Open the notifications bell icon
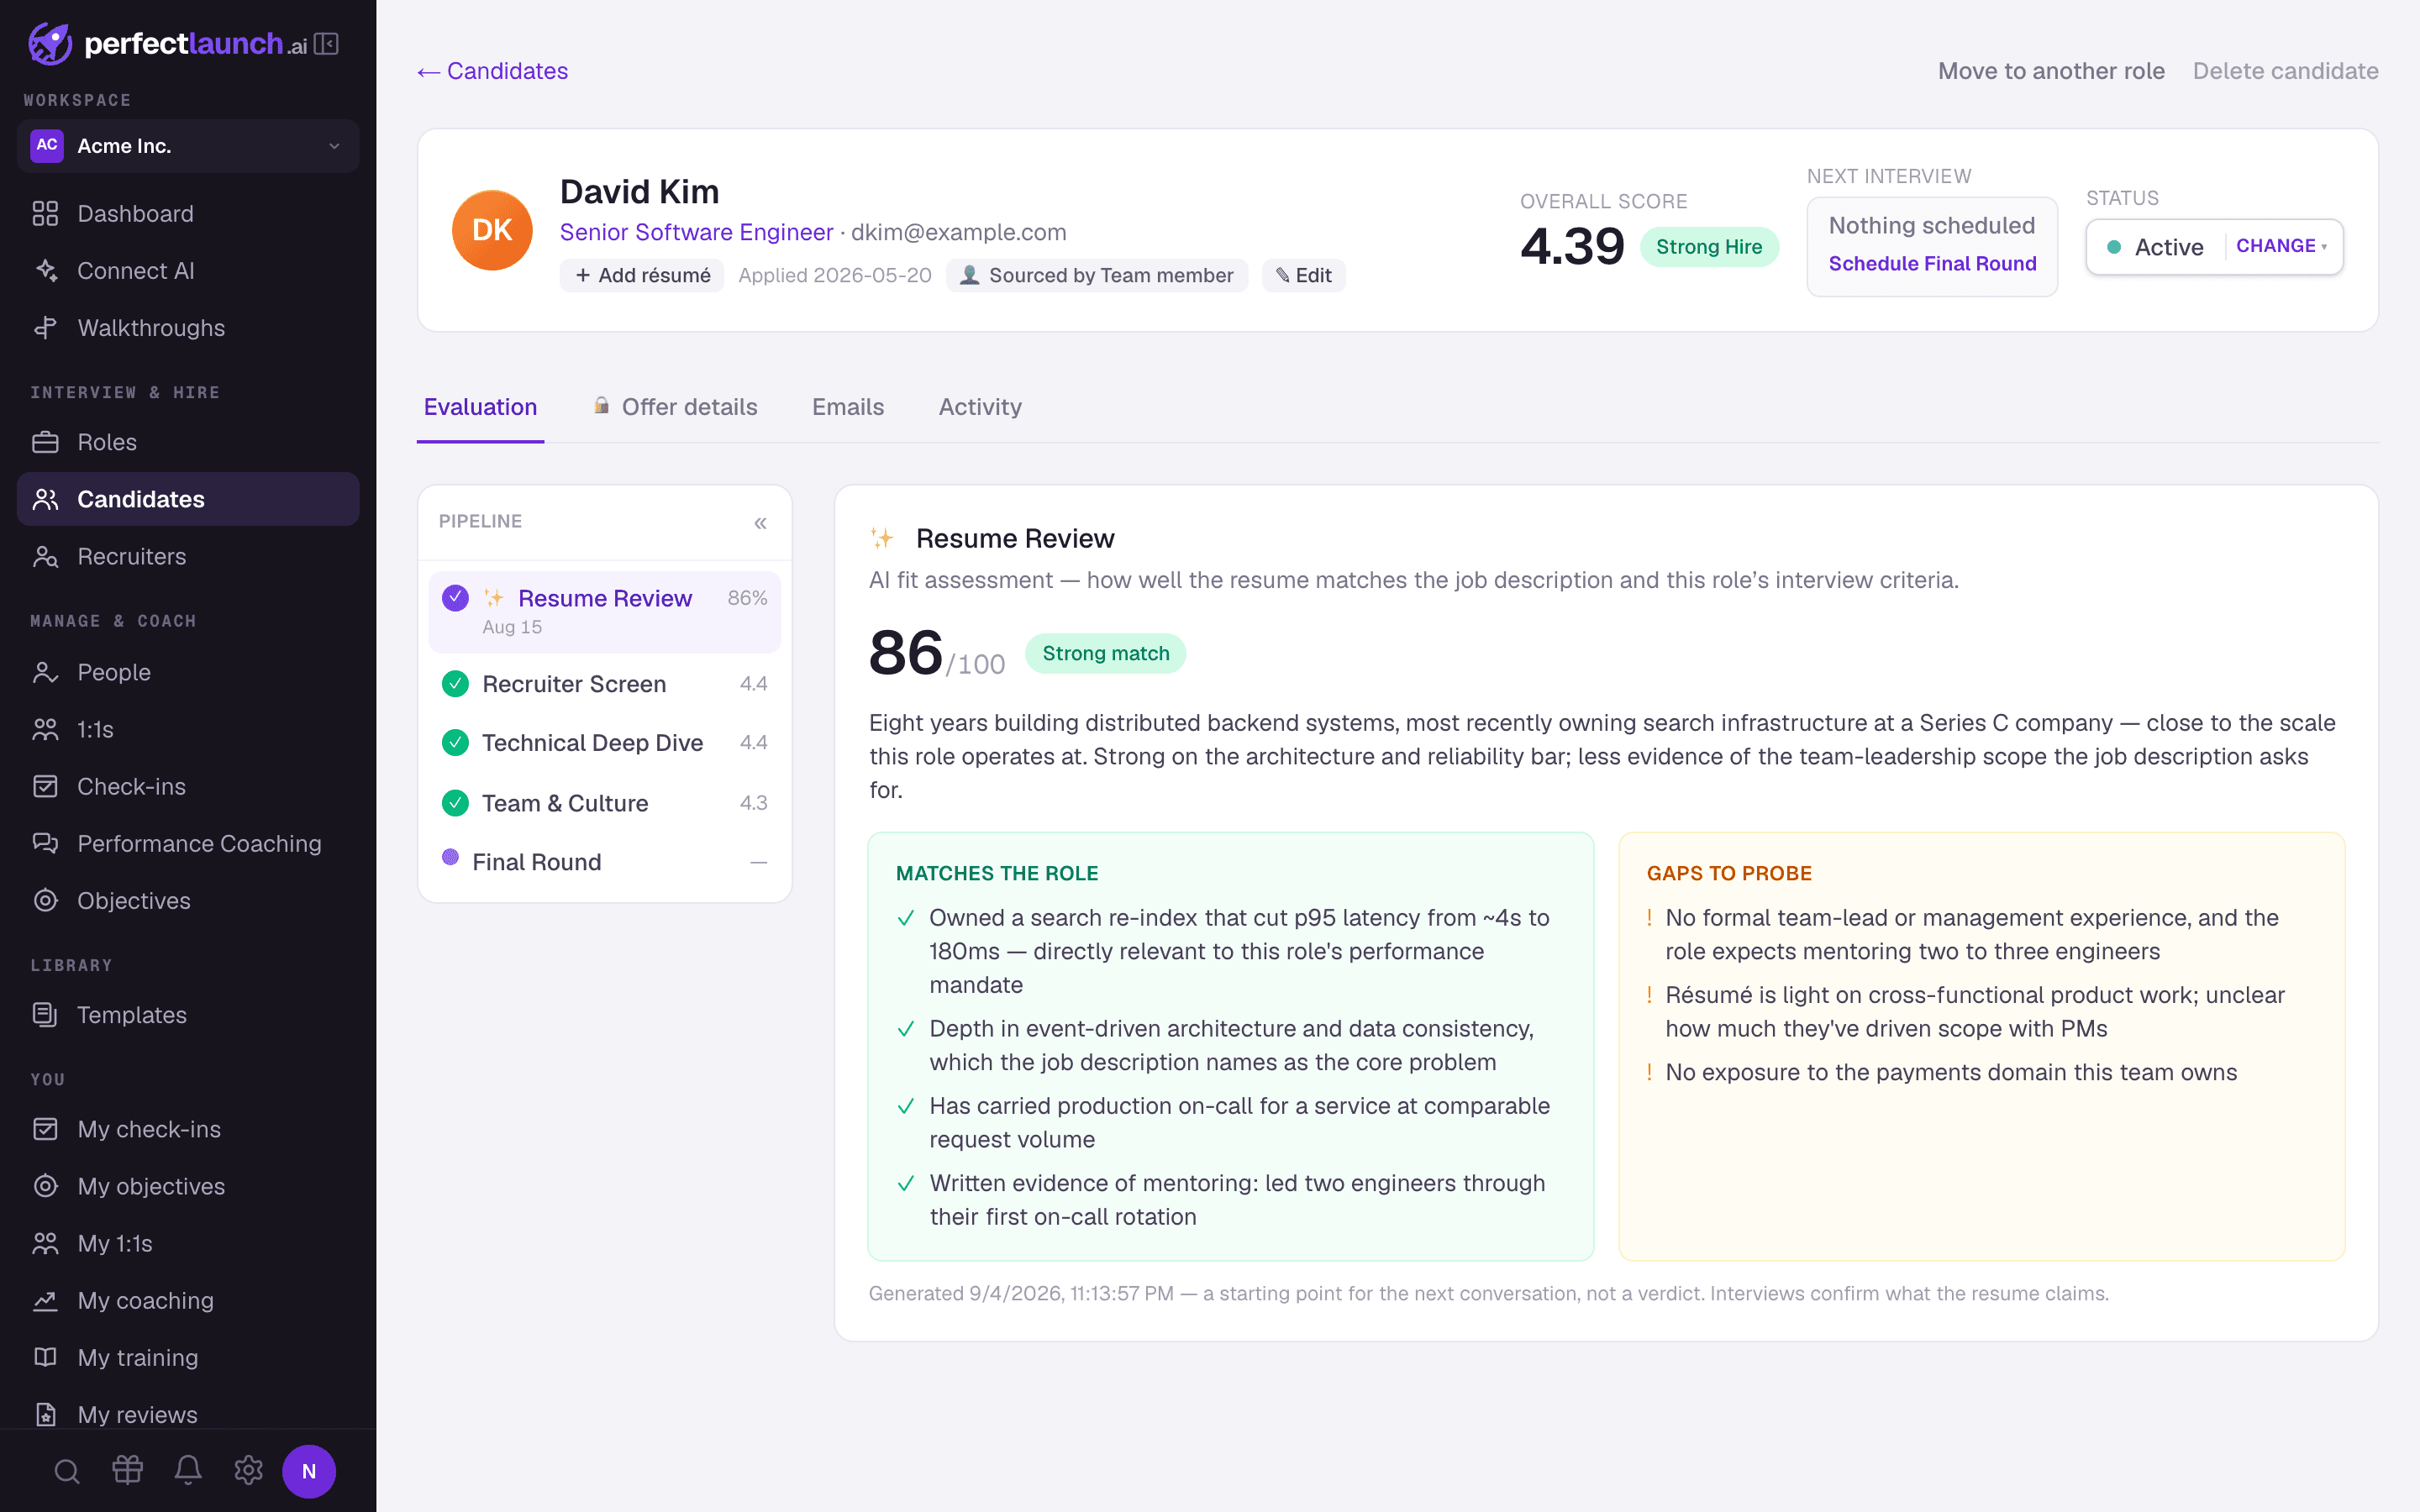The width and height of the screenshot is (2420, 1512). pos(188,1470)
